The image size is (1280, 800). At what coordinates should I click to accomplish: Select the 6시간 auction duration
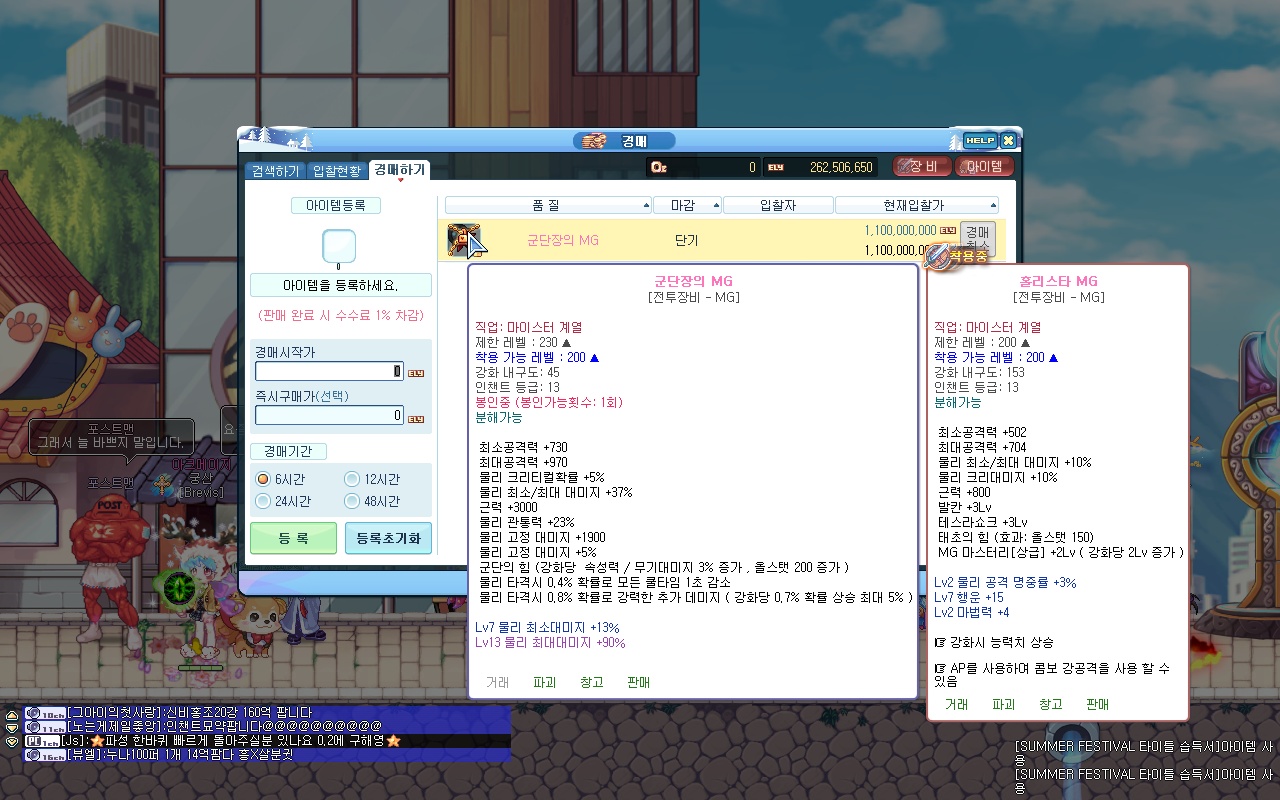click(x=264, y=479)
